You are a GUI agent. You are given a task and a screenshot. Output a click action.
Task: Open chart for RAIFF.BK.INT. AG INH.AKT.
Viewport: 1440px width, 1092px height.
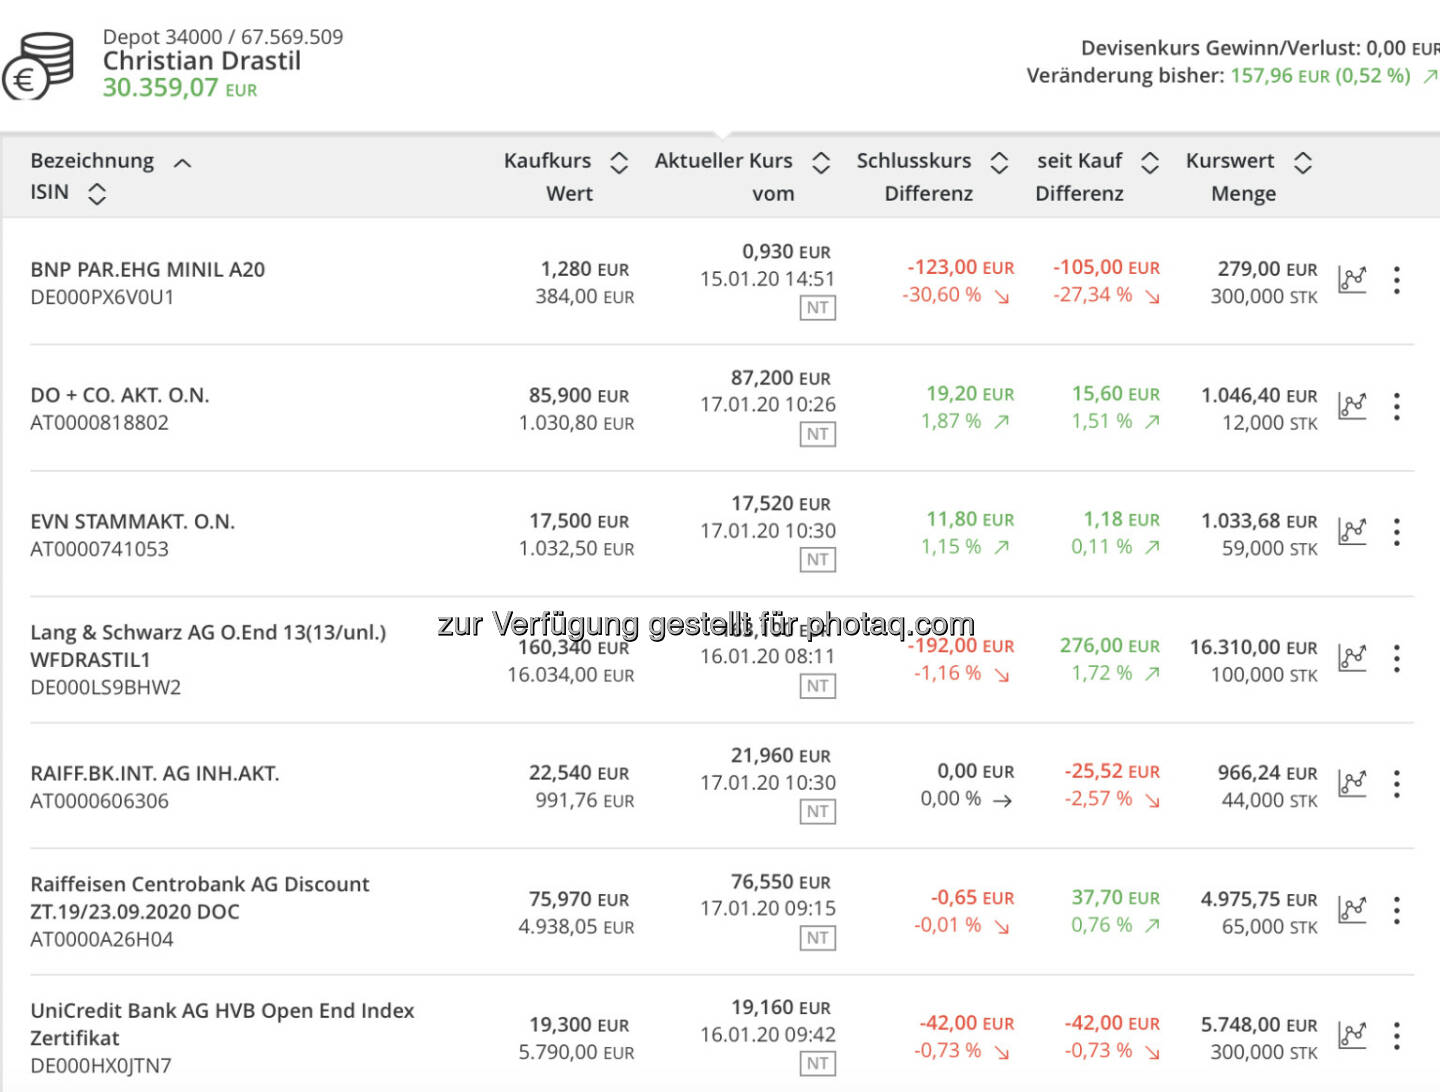click(1352, 783)
